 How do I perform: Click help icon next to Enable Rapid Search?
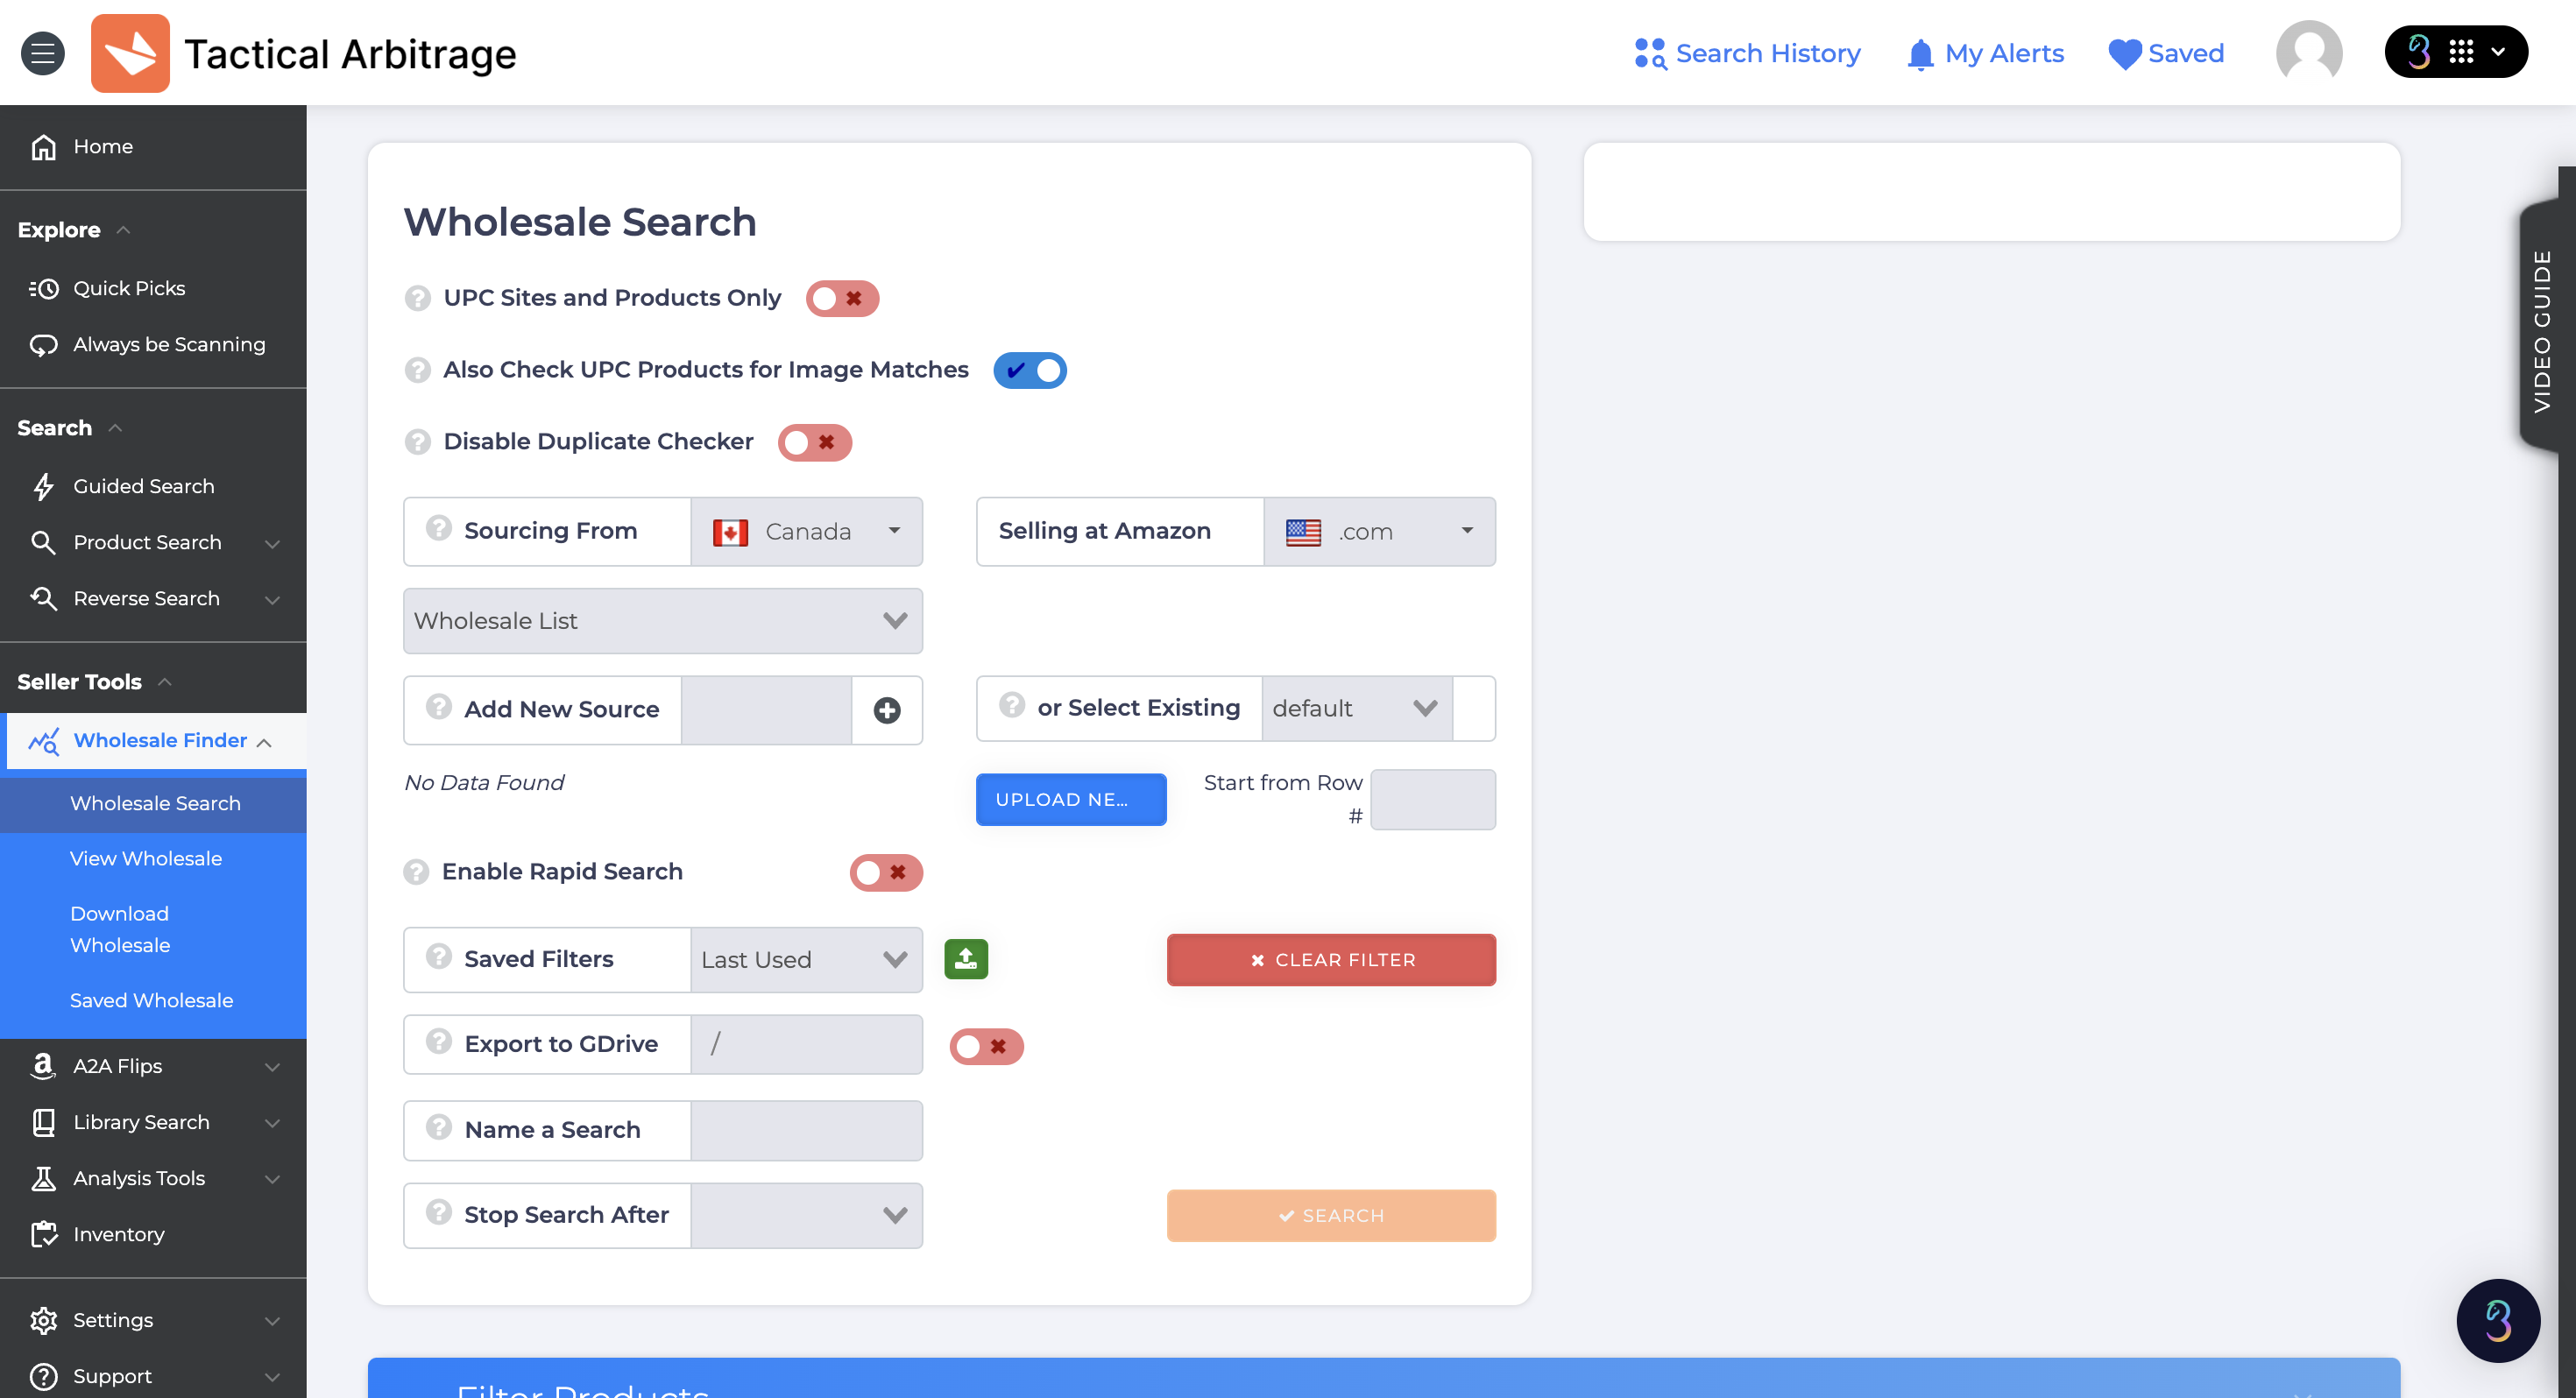[x=416, y=872]
